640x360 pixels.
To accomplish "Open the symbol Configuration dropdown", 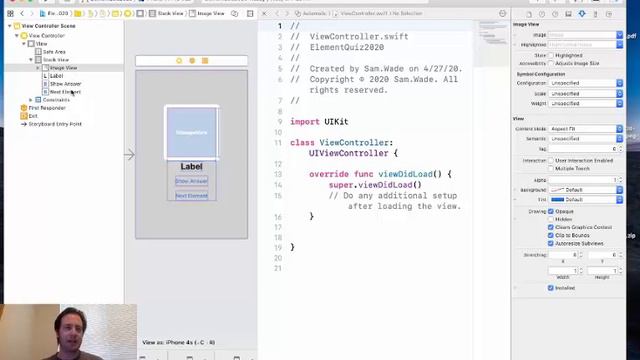I will tap(586, 83).
